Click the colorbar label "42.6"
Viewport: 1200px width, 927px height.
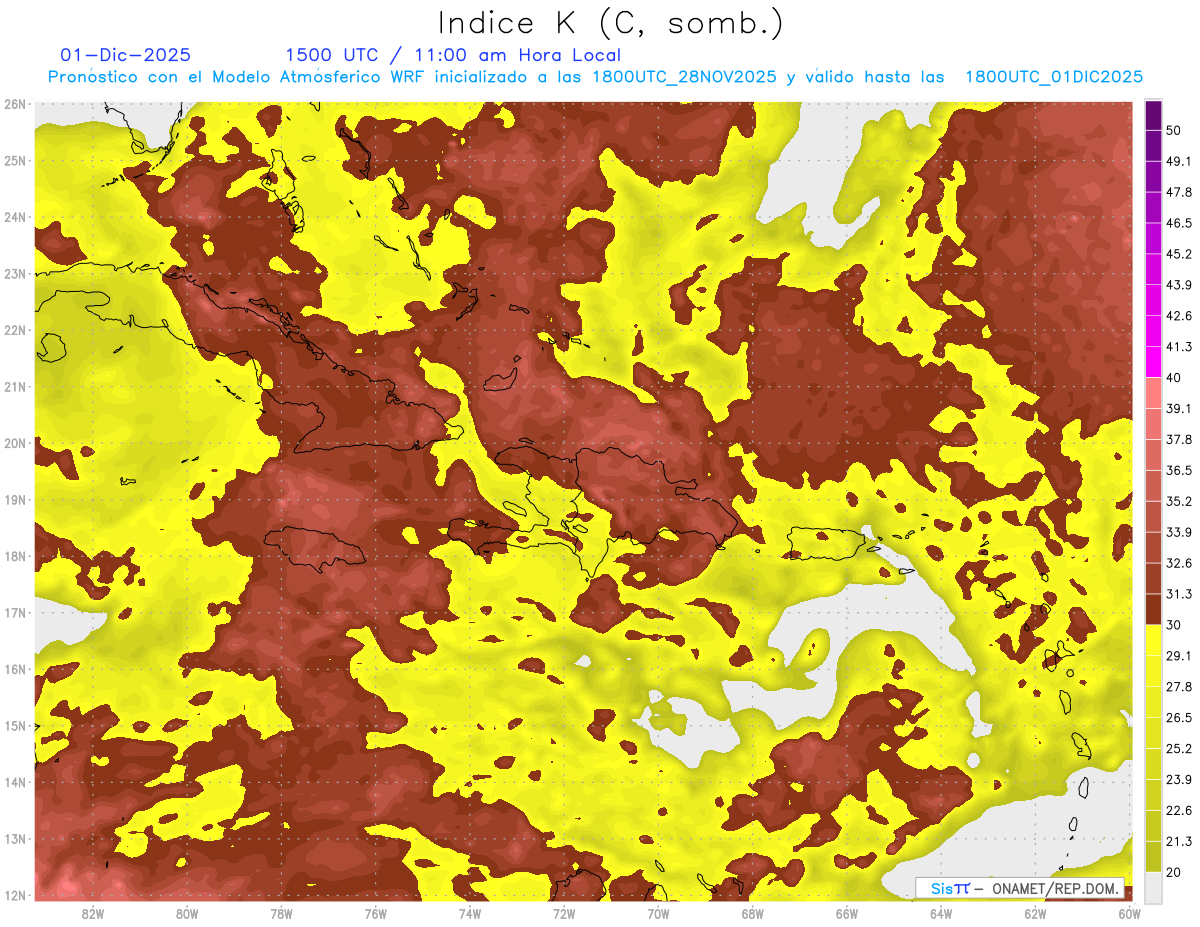click(1179, 315)
